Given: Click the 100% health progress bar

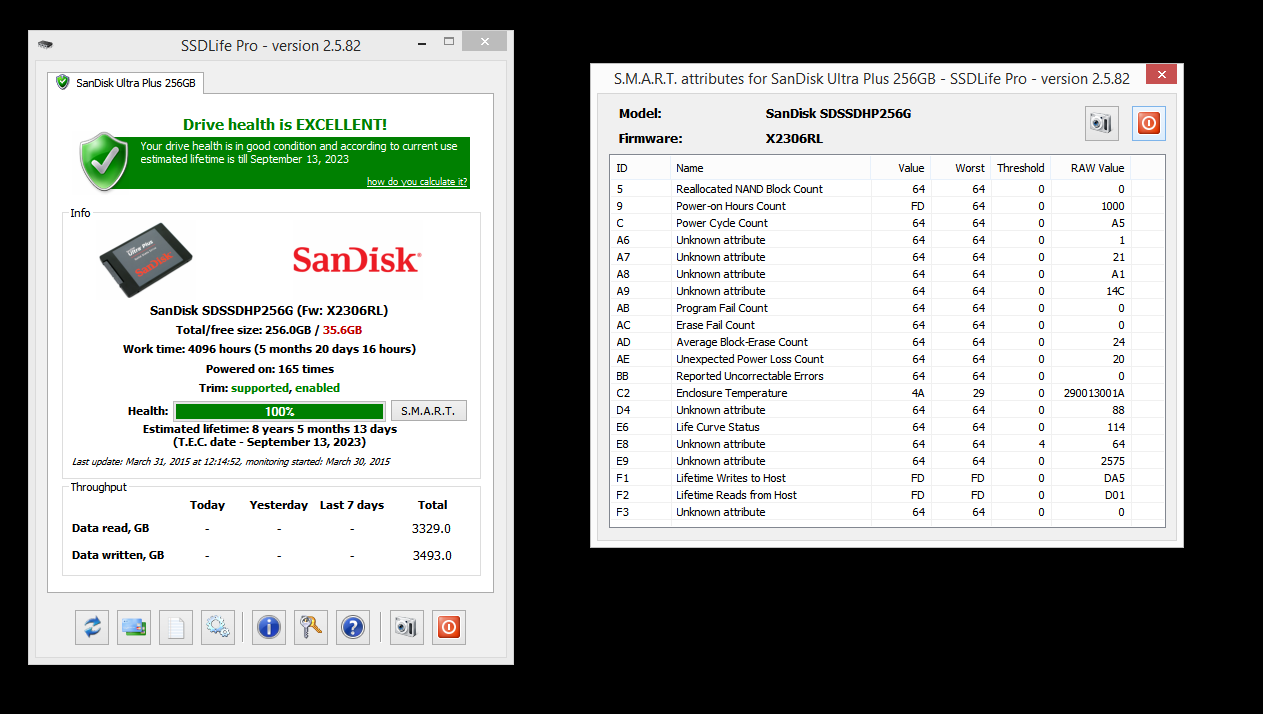Looking at the screenshot, I should [x=280, y=411].
